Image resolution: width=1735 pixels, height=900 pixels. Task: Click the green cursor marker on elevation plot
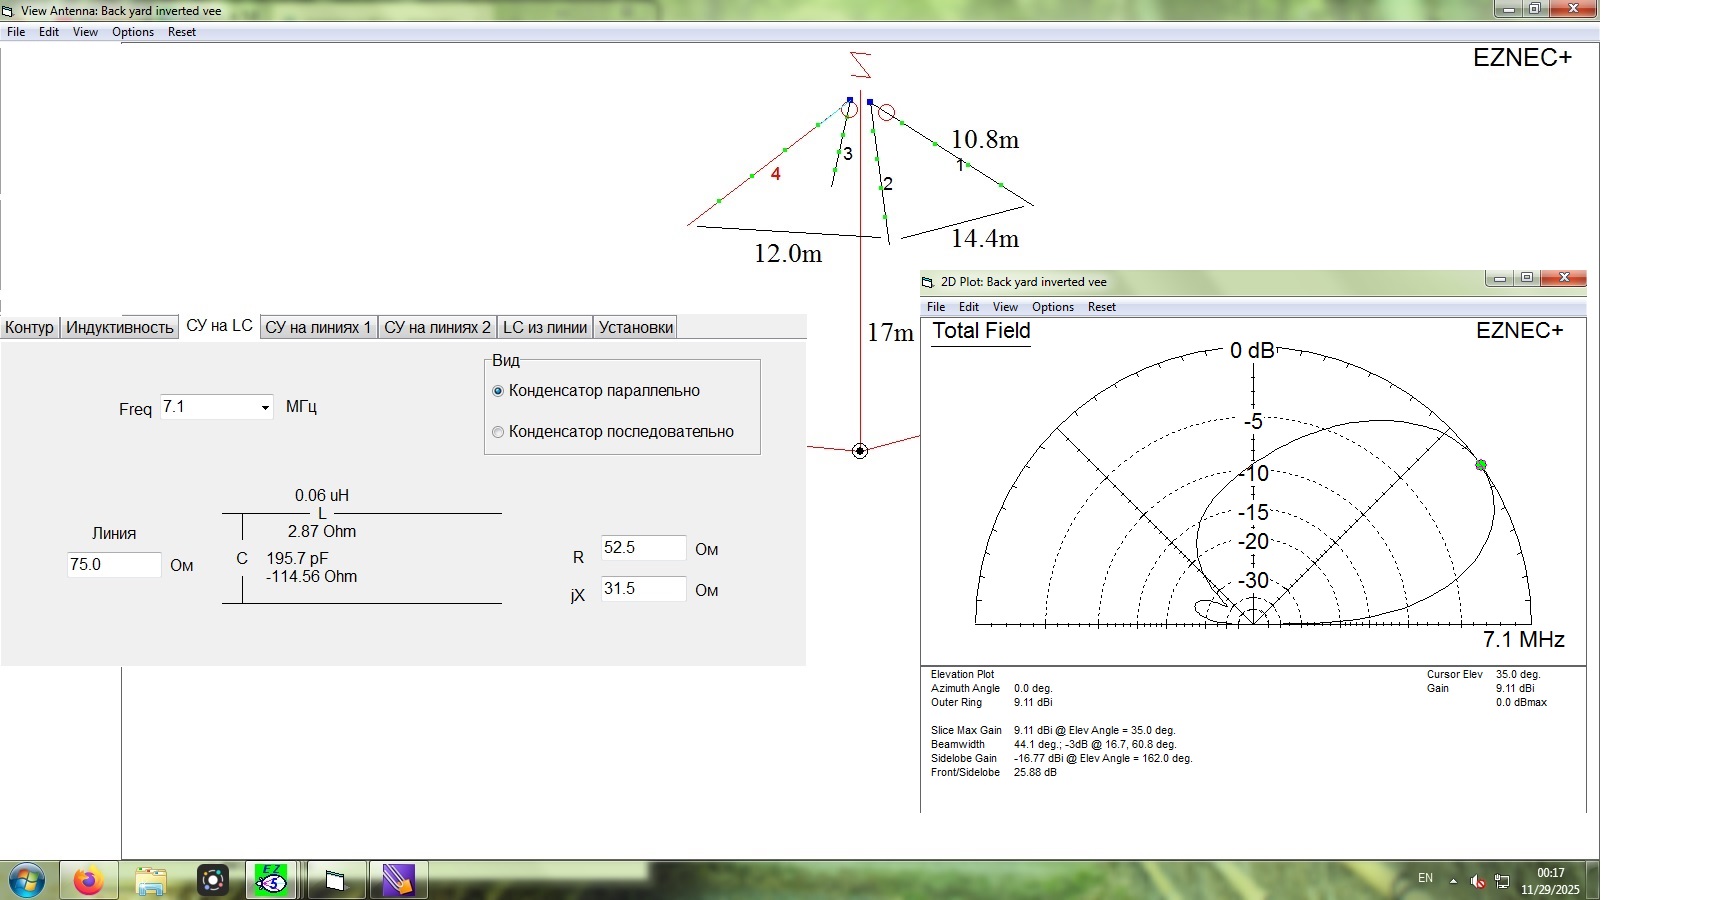[x=1481, y=465]
